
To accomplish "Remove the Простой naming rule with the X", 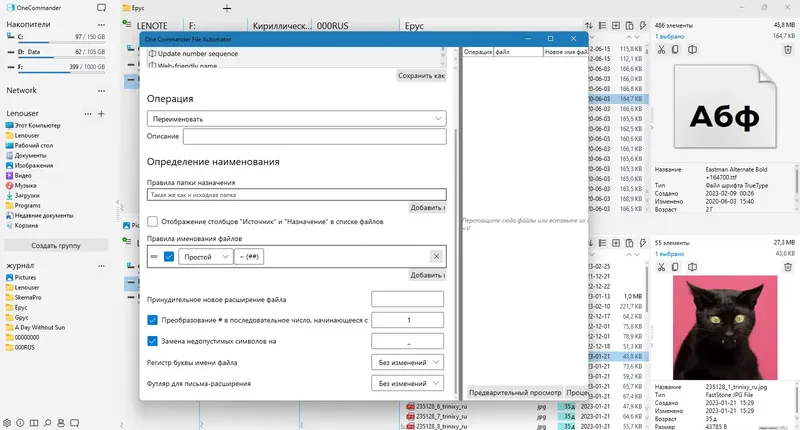I will 436,257.
